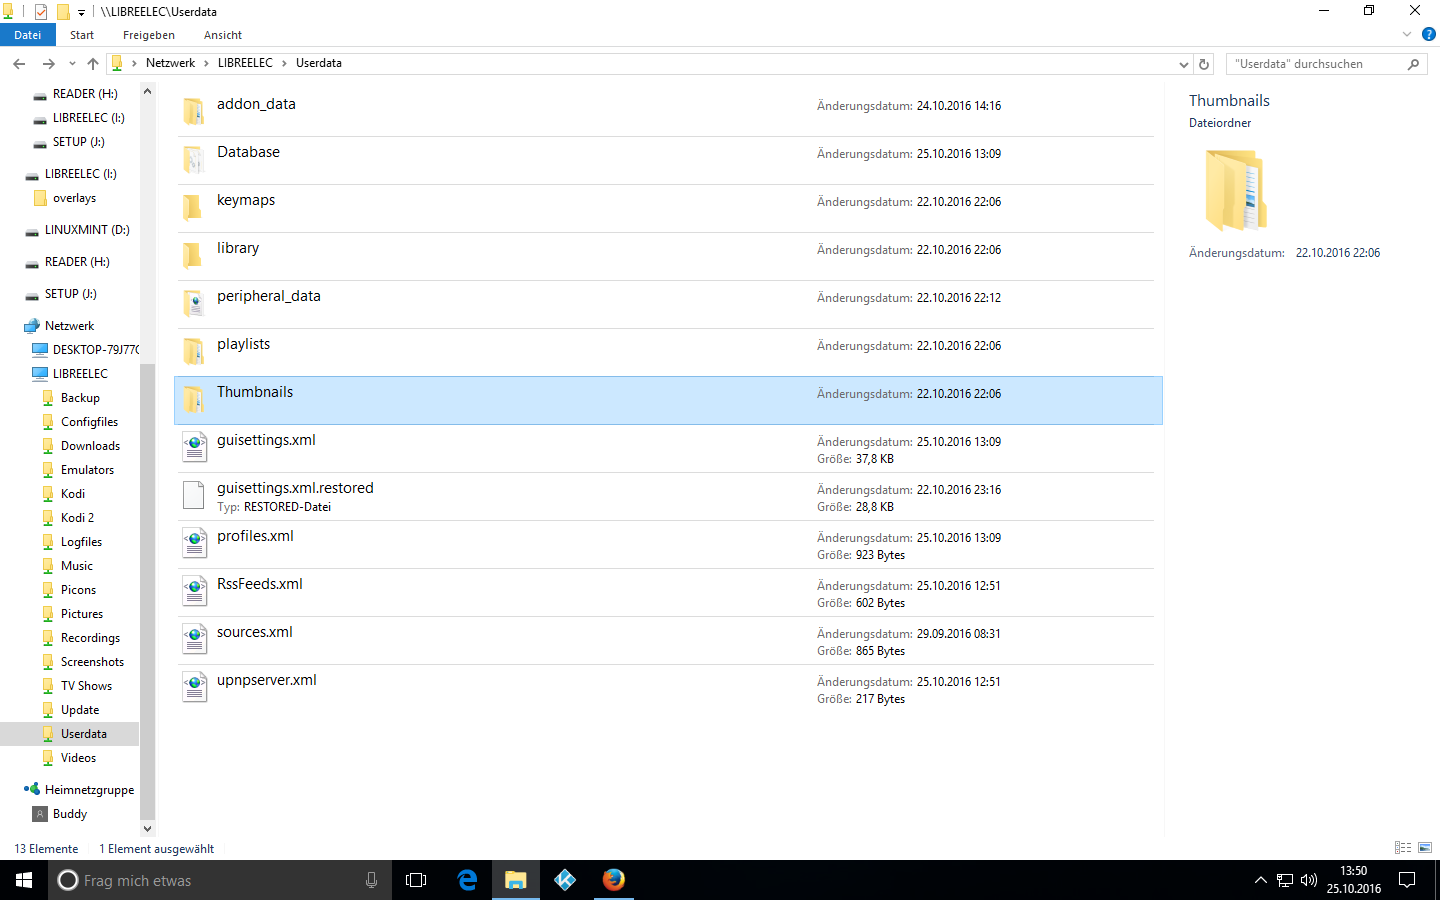Click Netzwerk in the address breadcrumb
This screenshot has width=1440, height=900.
click(170, 63)
